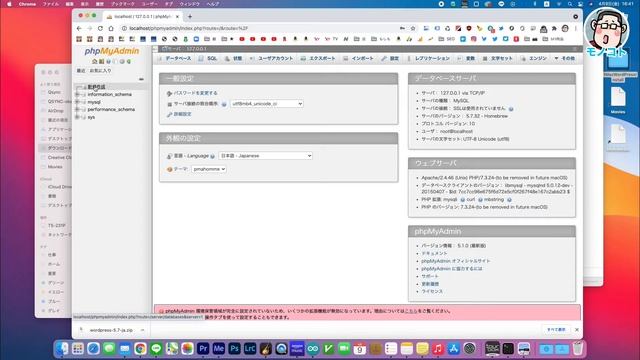Open the 変数 (Variables) tab
The height and width of the screenshot is (360, 640).
(x=466, y=58)
